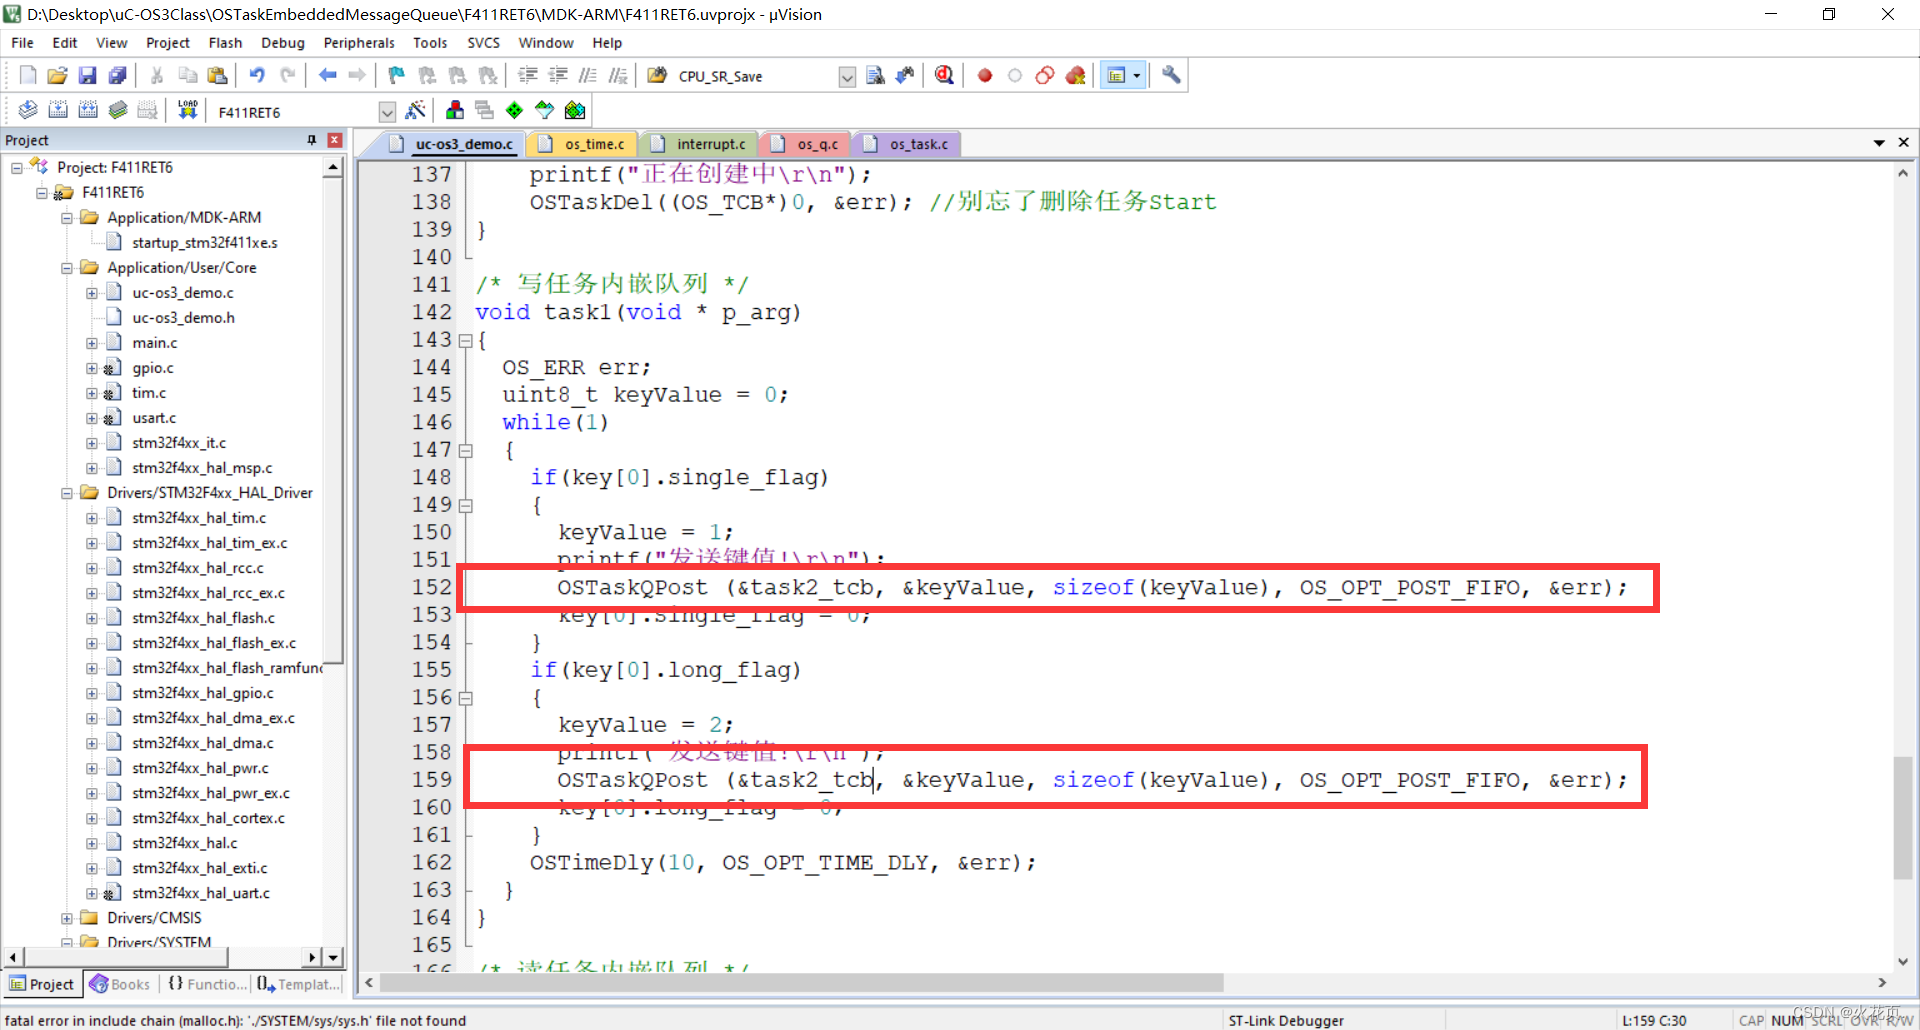This screenshot has height=1030, width=1920.
Task: Click the Save All icon
Action: click(118, 75)
